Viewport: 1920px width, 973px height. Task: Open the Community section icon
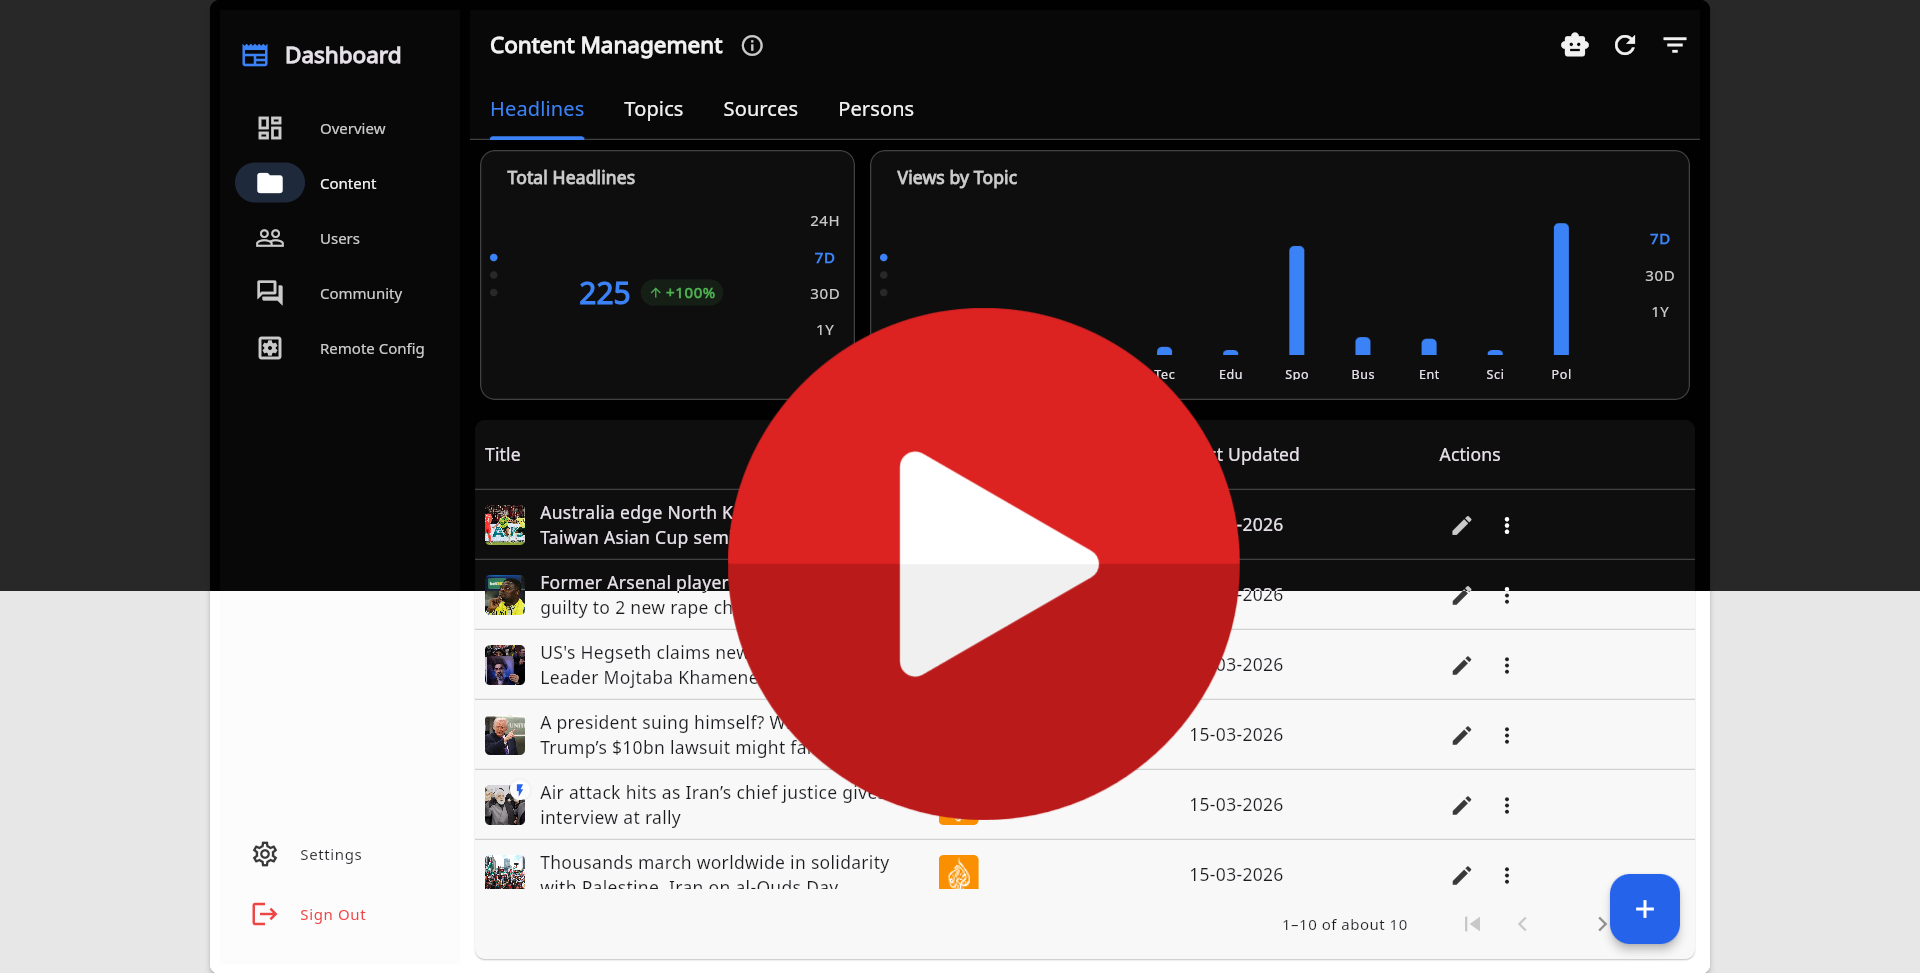tap(269, 293)
